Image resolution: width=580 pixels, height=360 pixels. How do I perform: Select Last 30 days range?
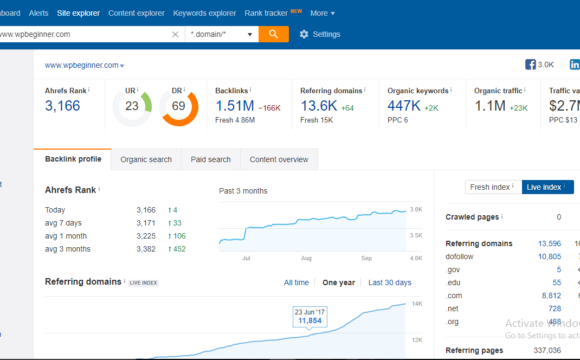[x=390, y=283]
